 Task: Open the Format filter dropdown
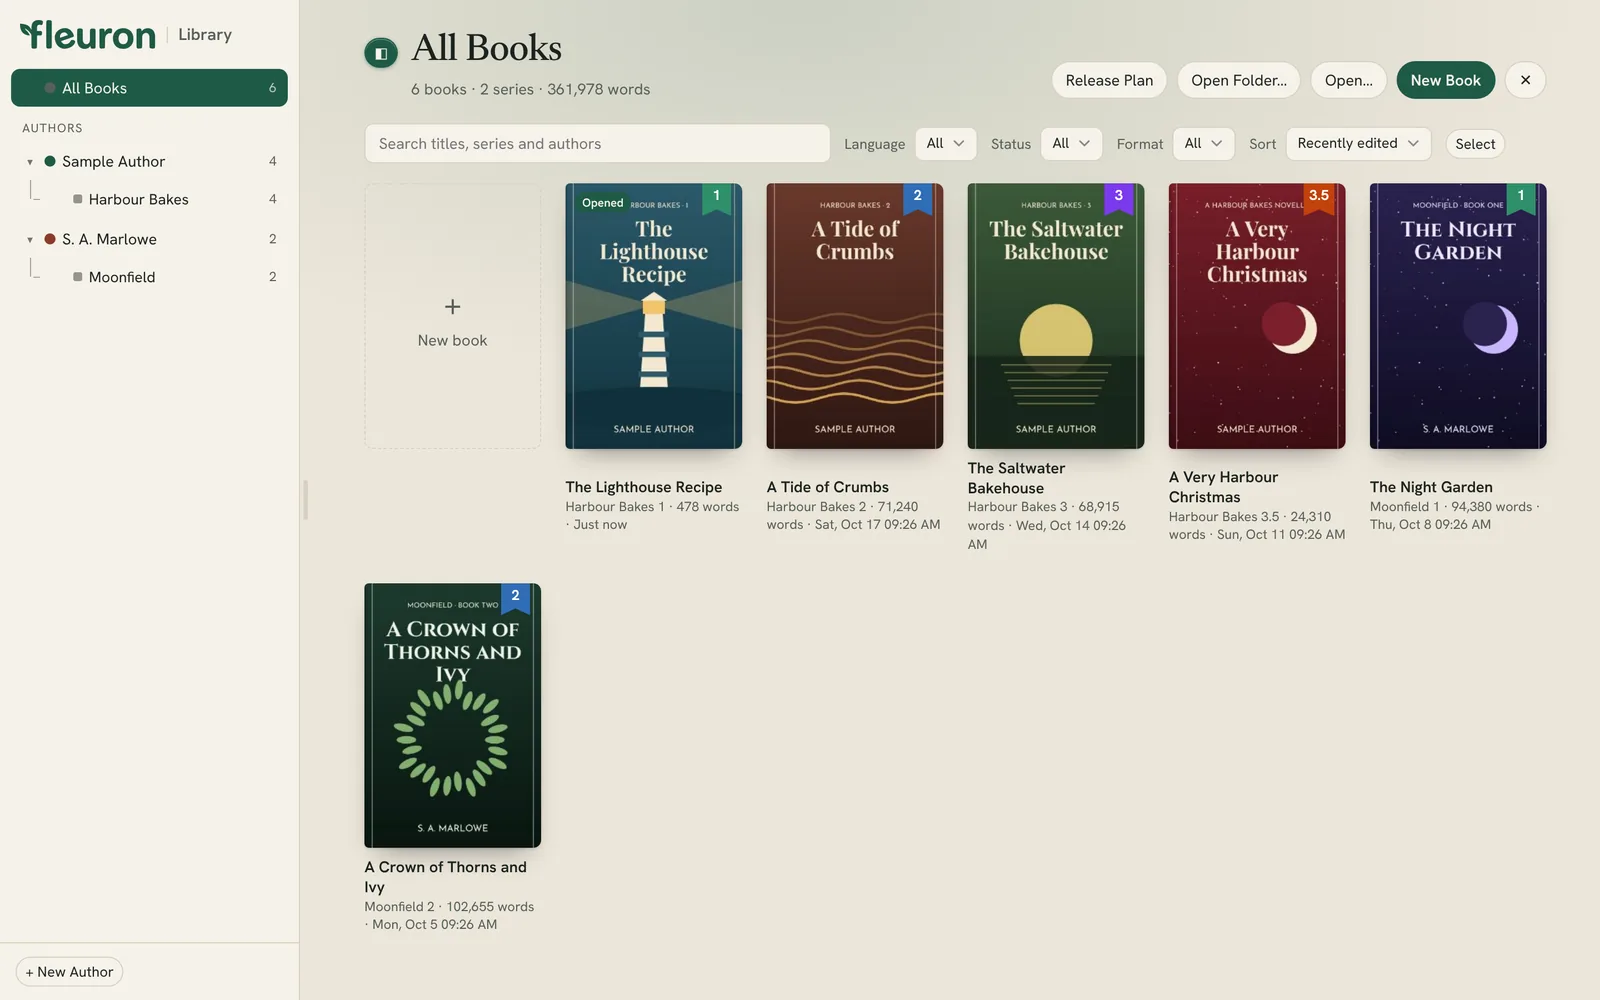pos(1203,144)
